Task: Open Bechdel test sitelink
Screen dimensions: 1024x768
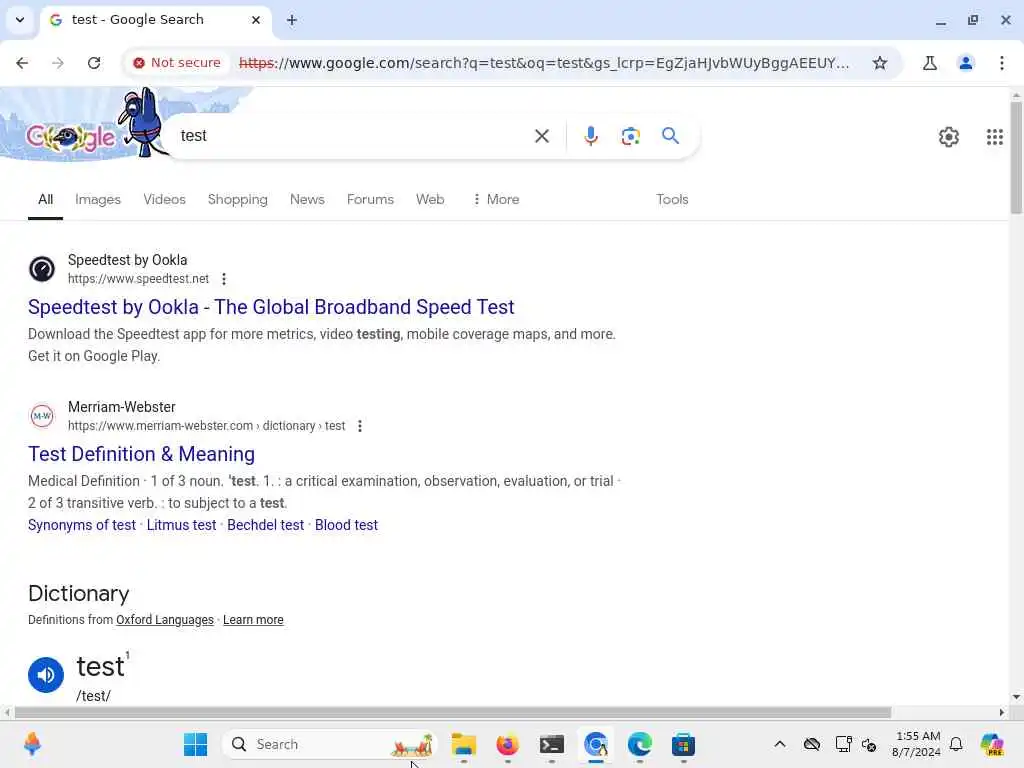Action: 265,525
